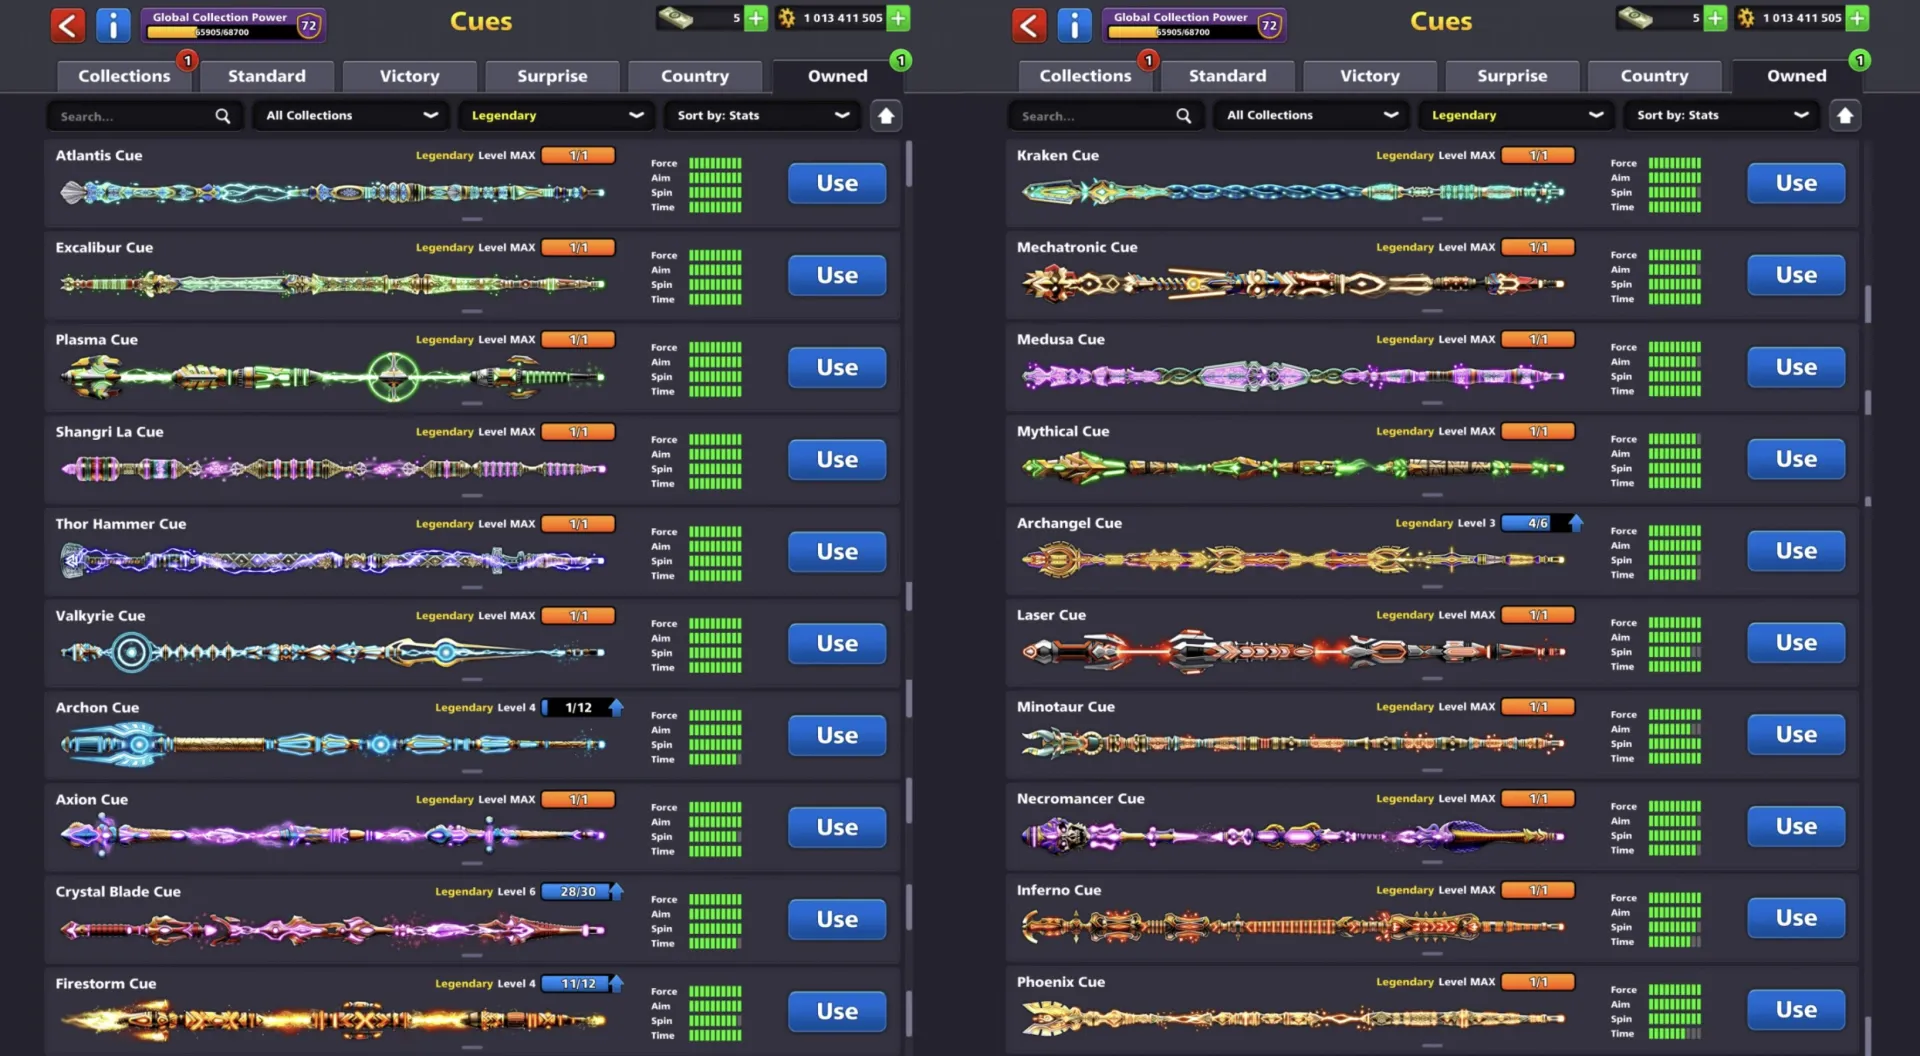Jump to top with left panel's up-arrow icon
1920x1056 pixels.
pos(885,116)
